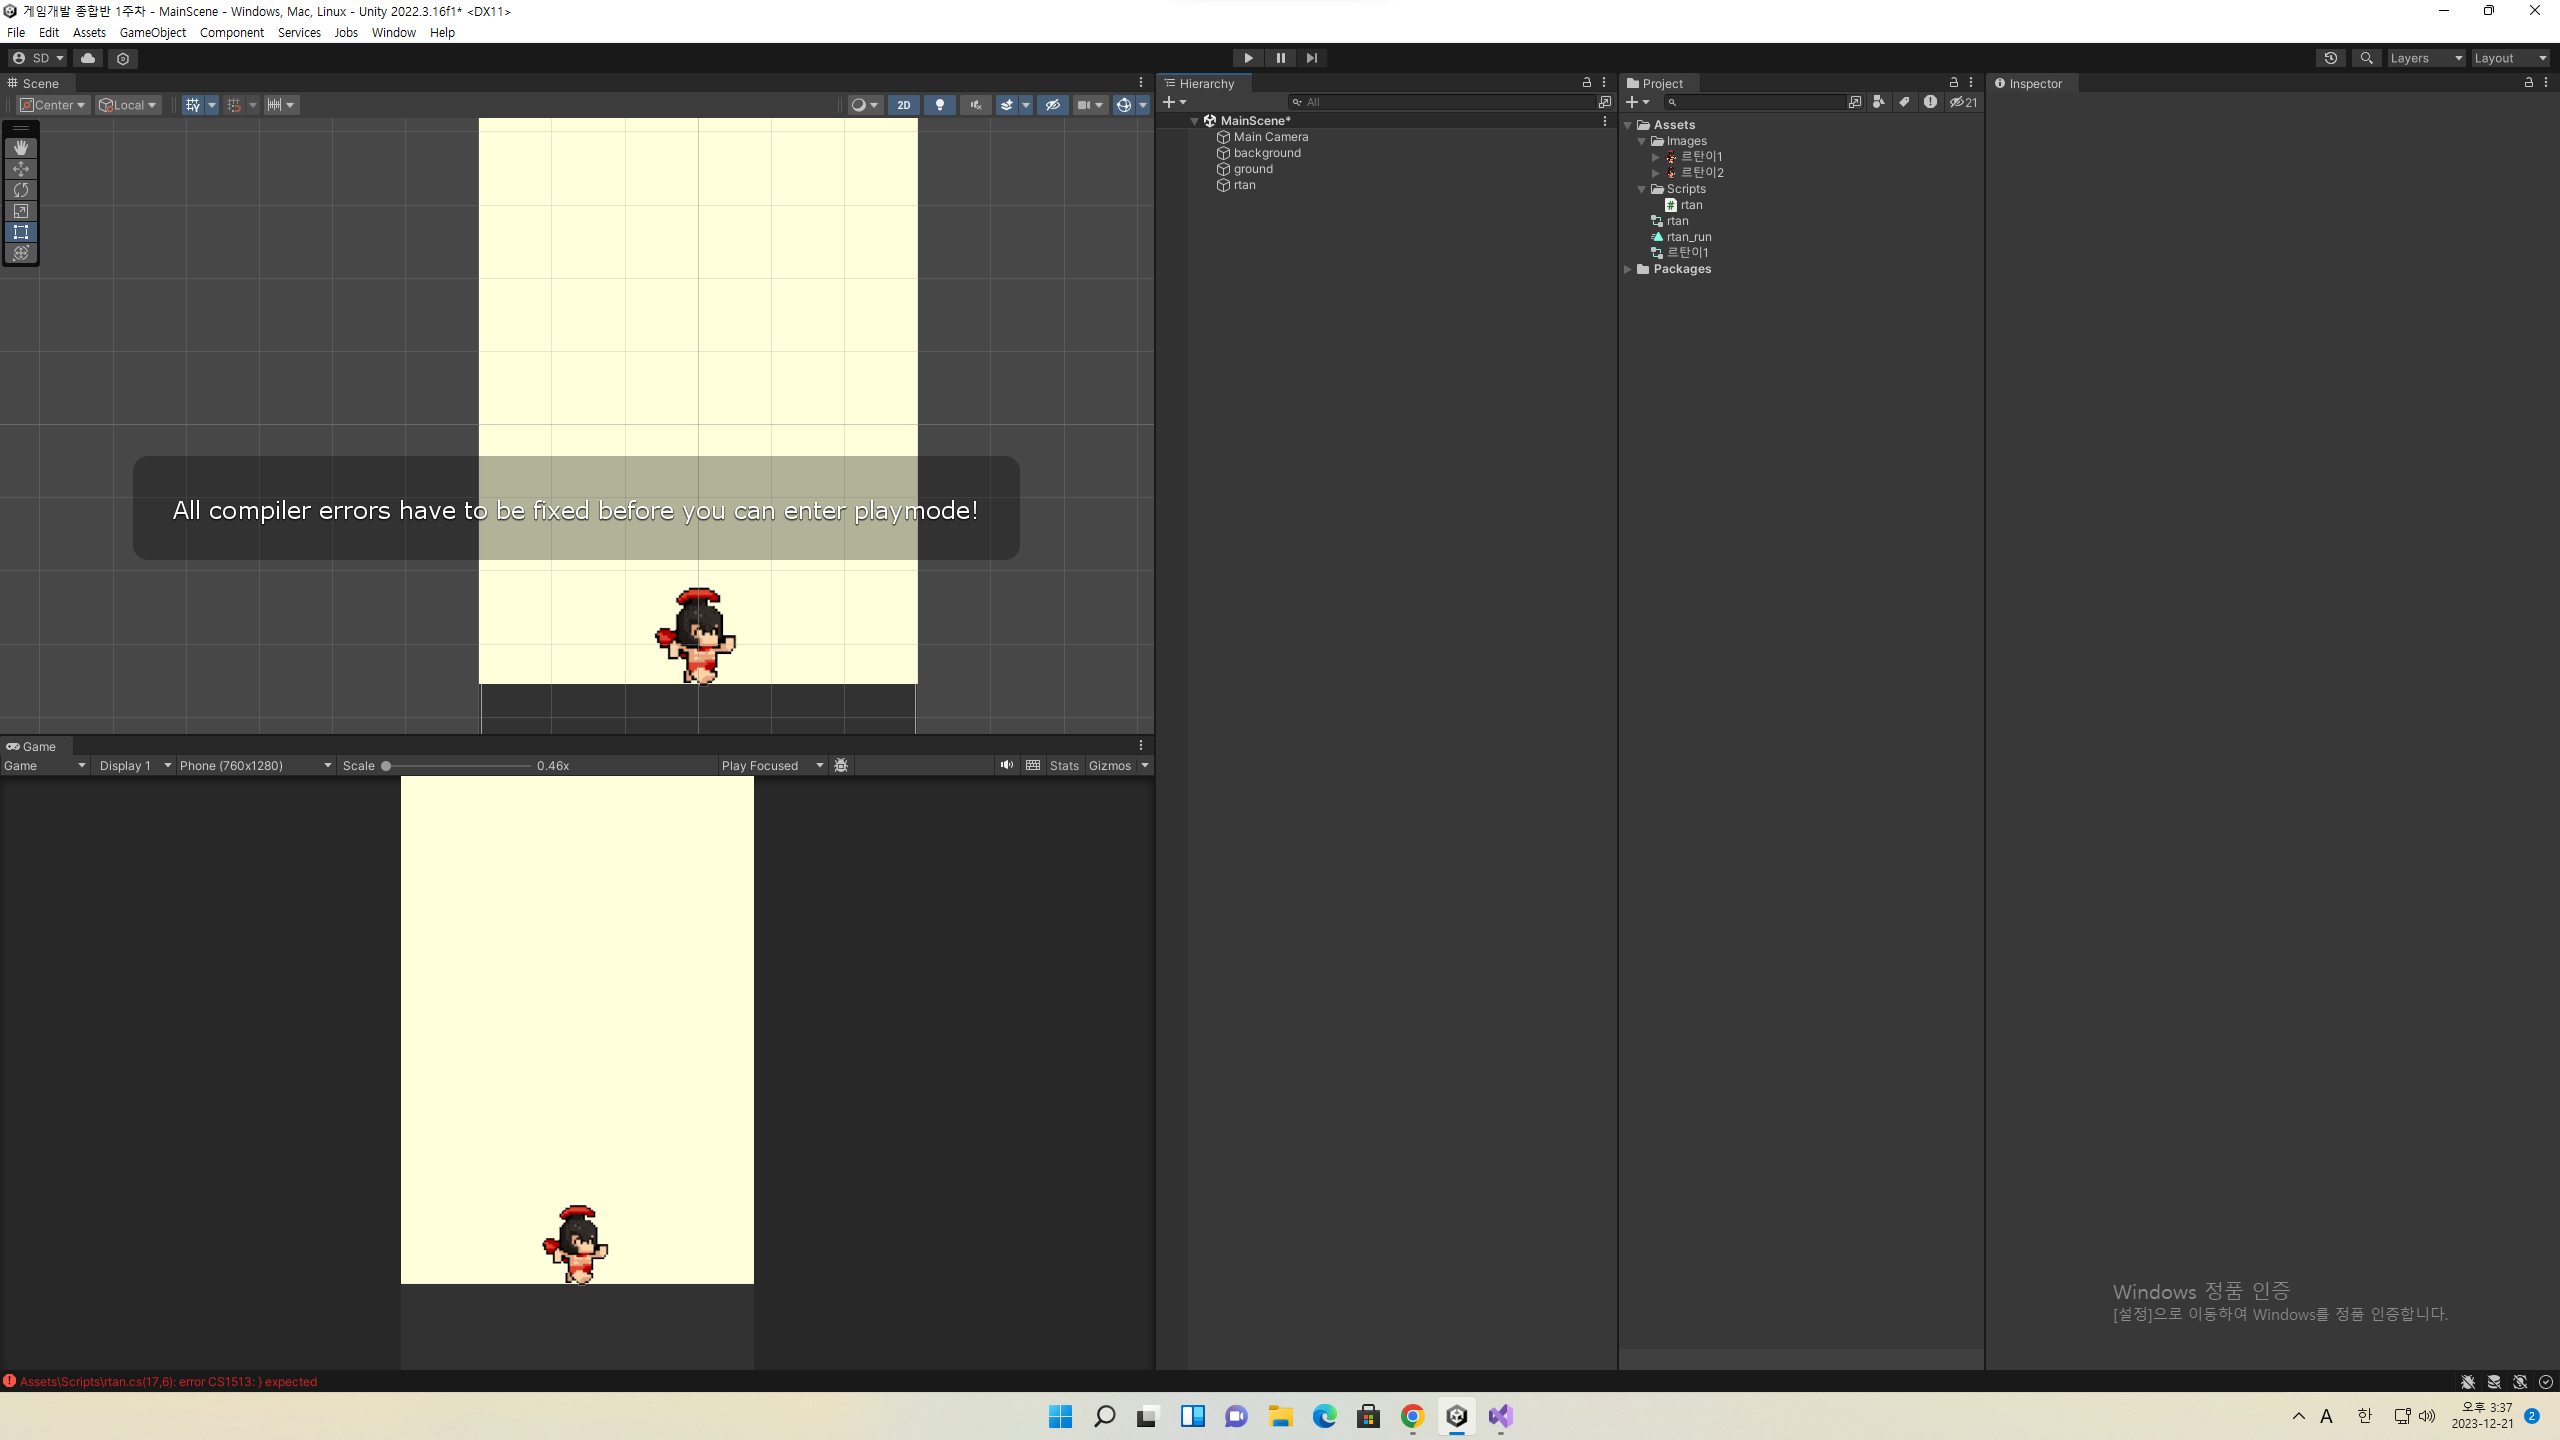Toggle Game view Gizmos button
Image resolution: width=2560 pixels, height=1440 pixels.
(x=1110, y=766)
